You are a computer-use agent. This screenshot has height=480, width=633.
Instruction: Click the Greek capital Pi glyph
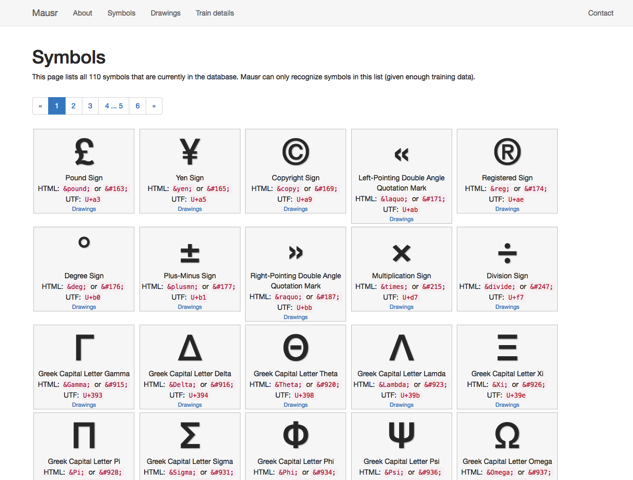[84, 435]
